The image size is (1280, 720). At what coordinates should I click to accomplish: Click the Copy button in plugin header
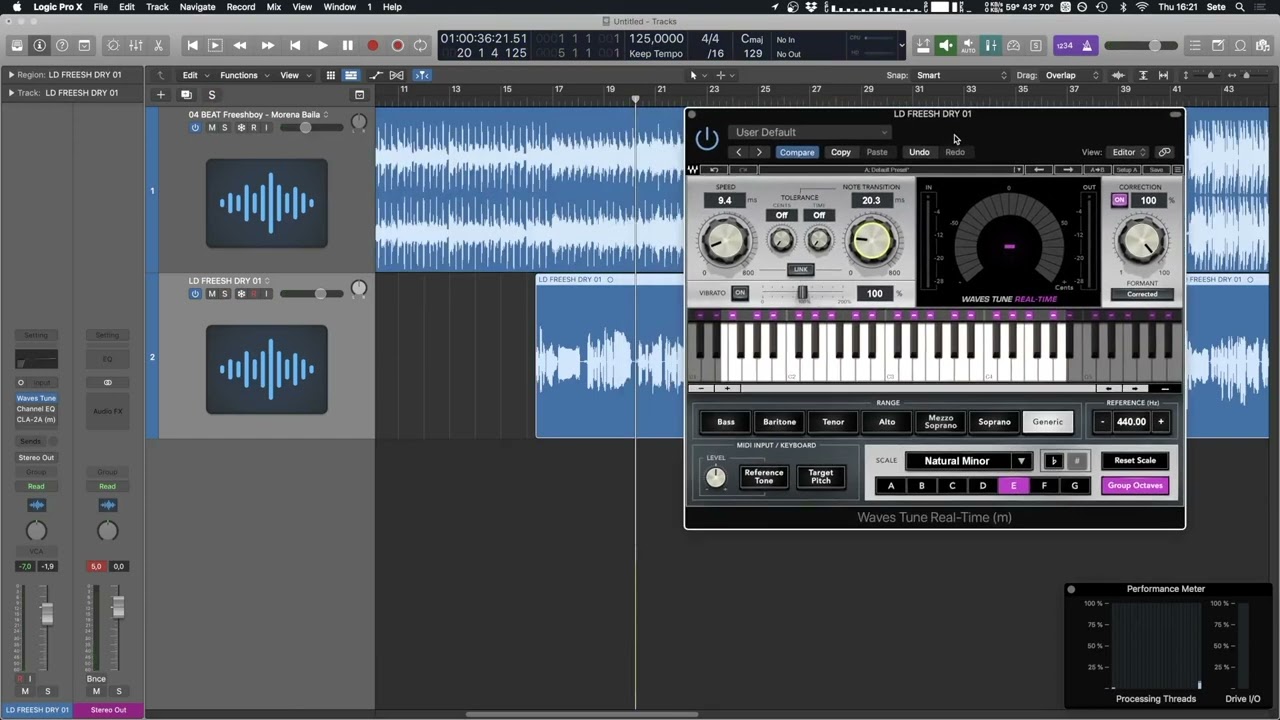tap(840, 152)
